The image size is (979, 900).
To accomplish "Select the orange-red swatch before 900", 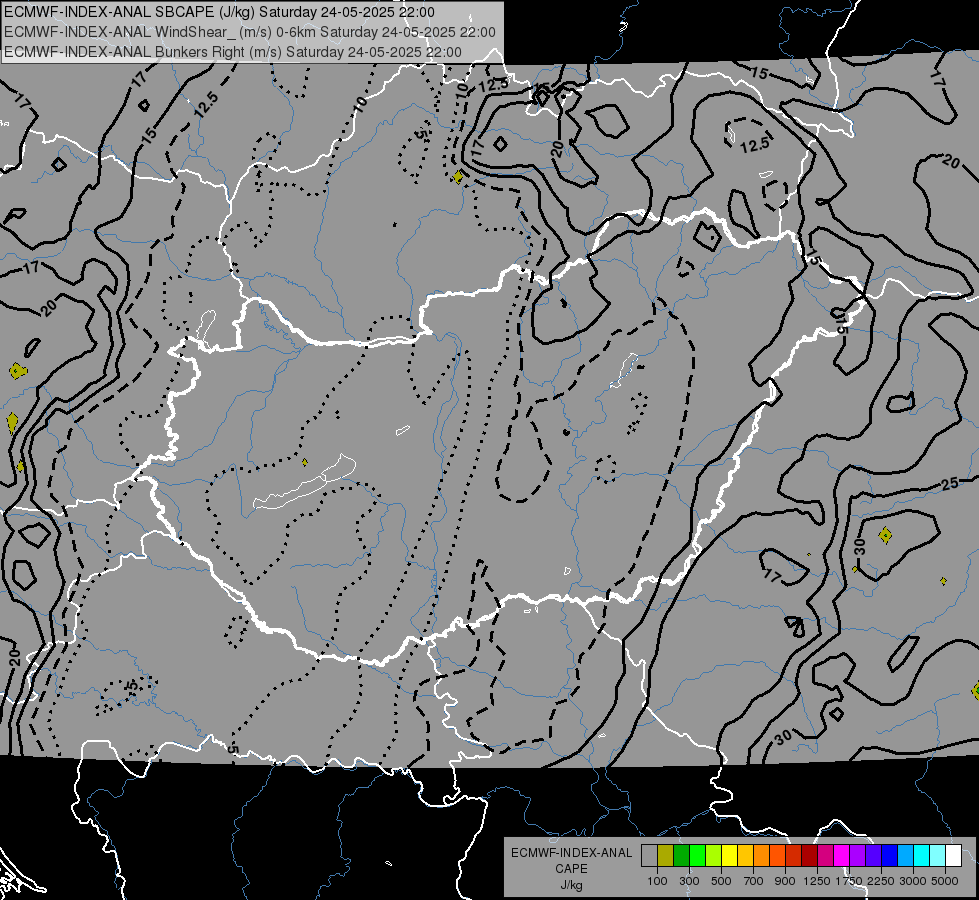I will (777, 855).
